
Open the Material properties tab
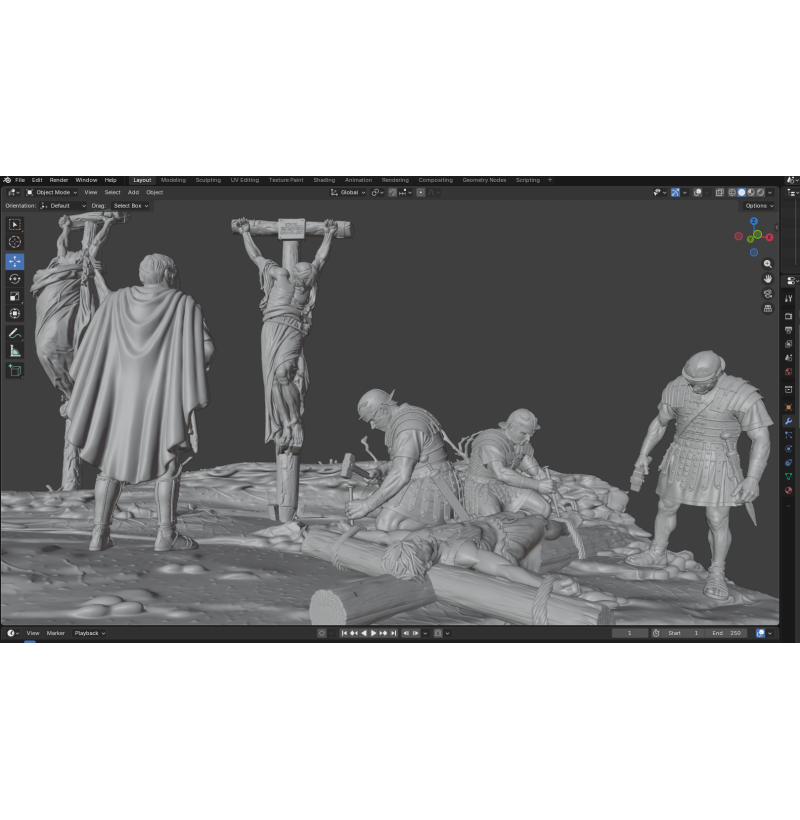click(x=788, y=491)
